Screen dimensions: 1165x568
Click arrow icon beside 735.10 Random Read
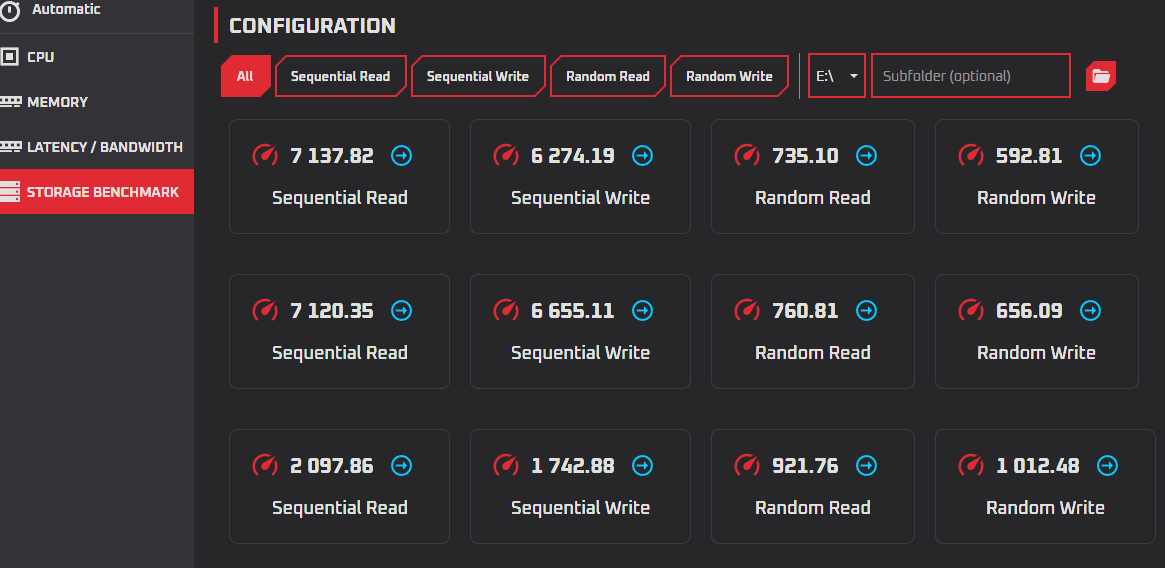[x=867, y=156]
